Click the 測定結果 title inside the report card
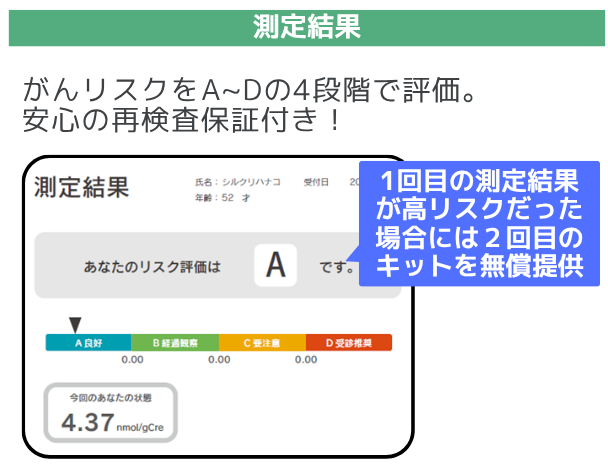608x466 pixels. pos(81,187)
